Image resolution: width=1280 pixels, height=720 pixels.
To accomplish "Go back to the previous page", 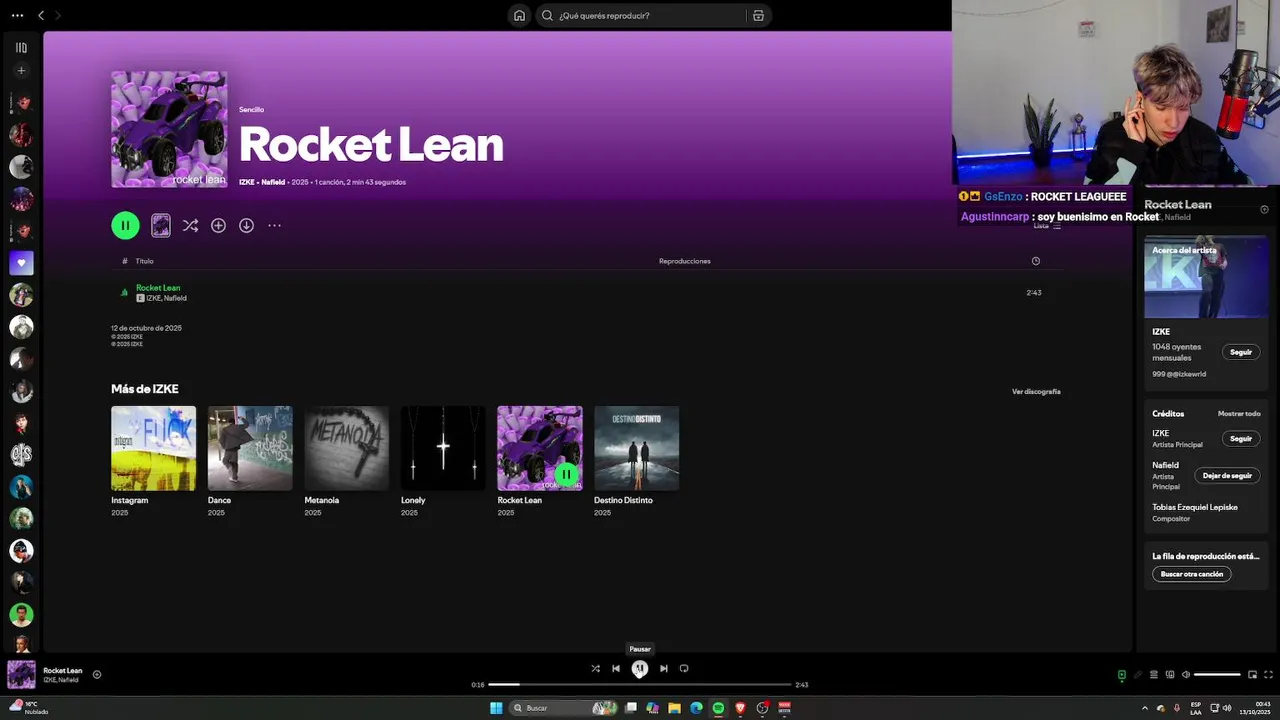I will point(41,15).
